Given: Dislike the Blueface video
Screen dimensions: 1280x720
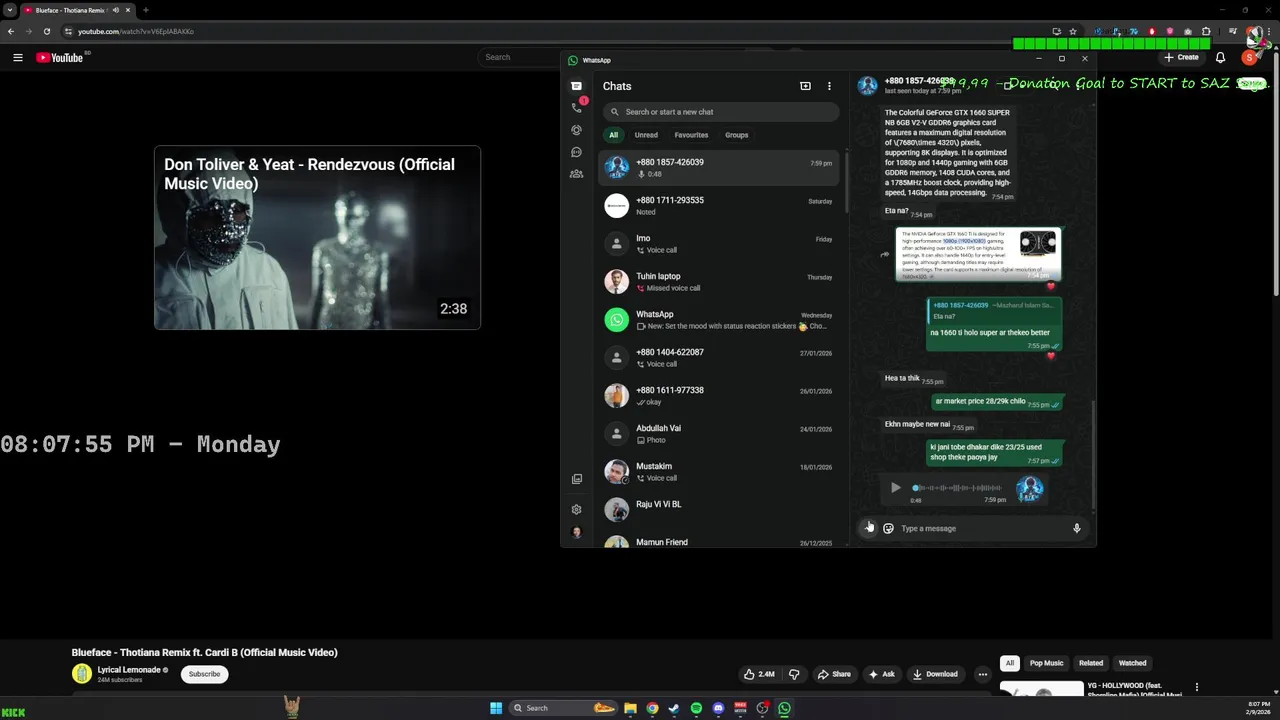Looking at the screenshot, I should [x=794, y=674].
